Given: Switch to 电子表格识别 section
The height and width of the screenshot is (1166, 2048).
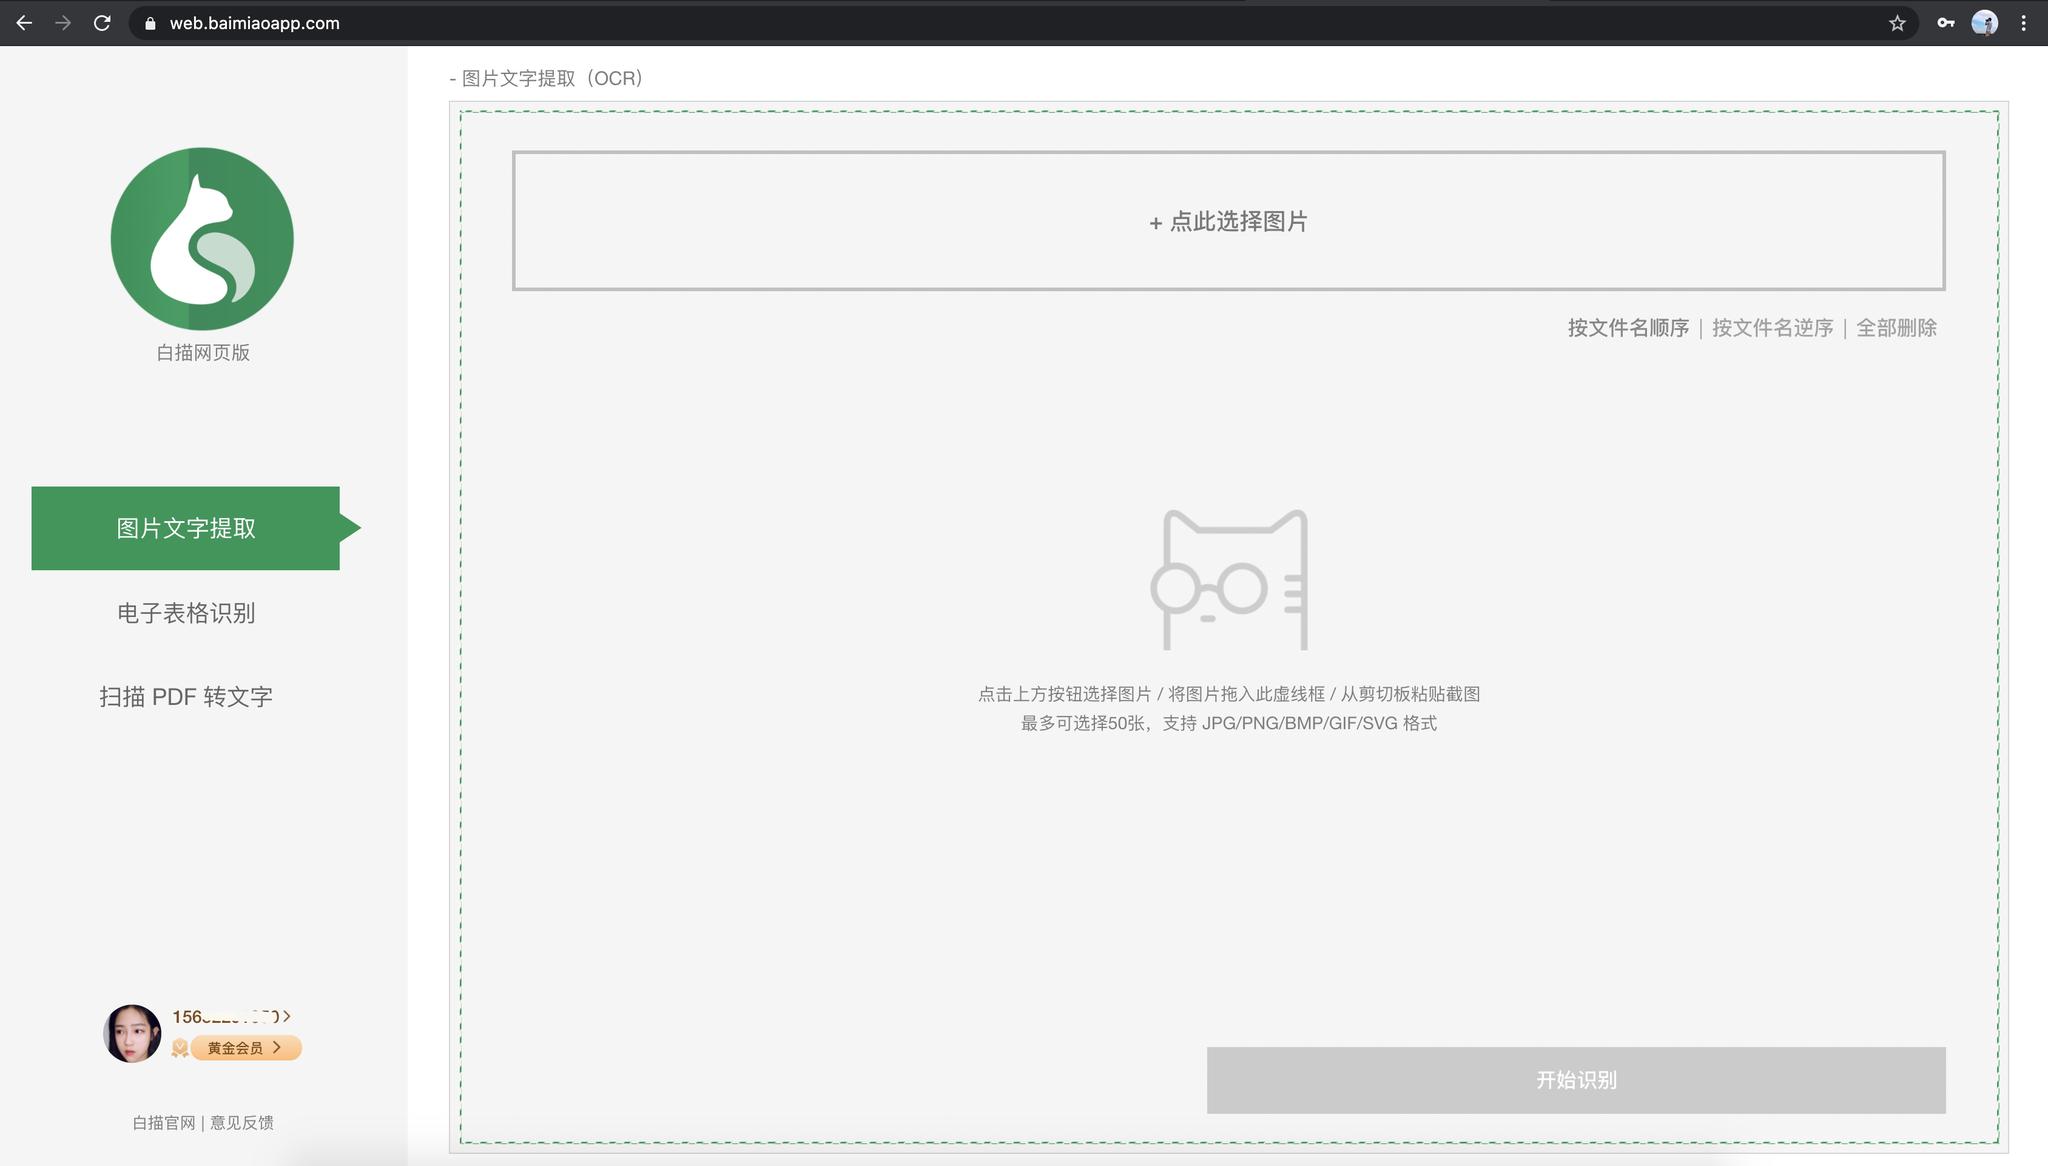Looking at the screenshot, I should pyautogui.click(x=186, y=613).
